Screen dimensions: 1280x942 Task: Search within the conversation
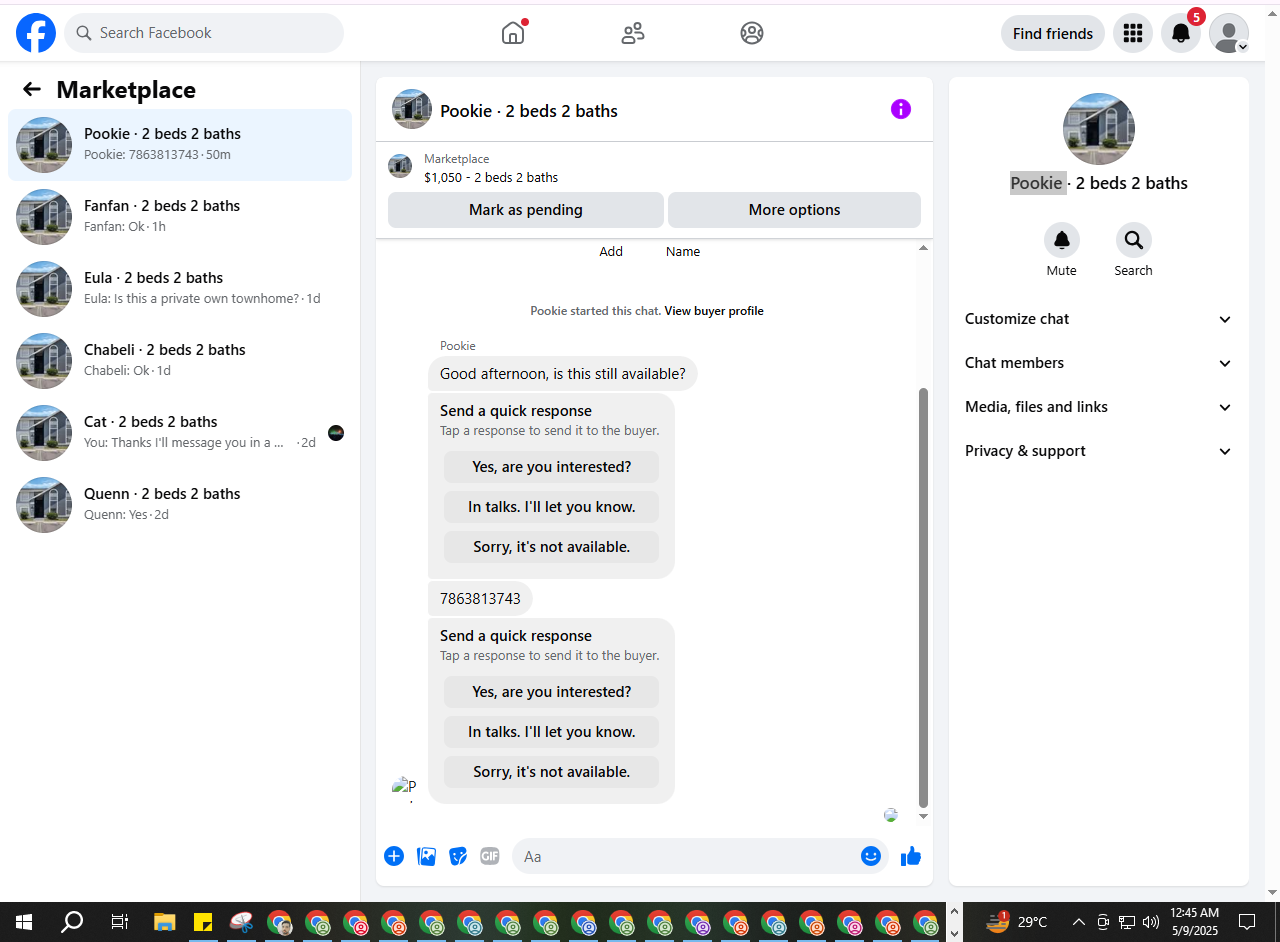point(1134,240)
